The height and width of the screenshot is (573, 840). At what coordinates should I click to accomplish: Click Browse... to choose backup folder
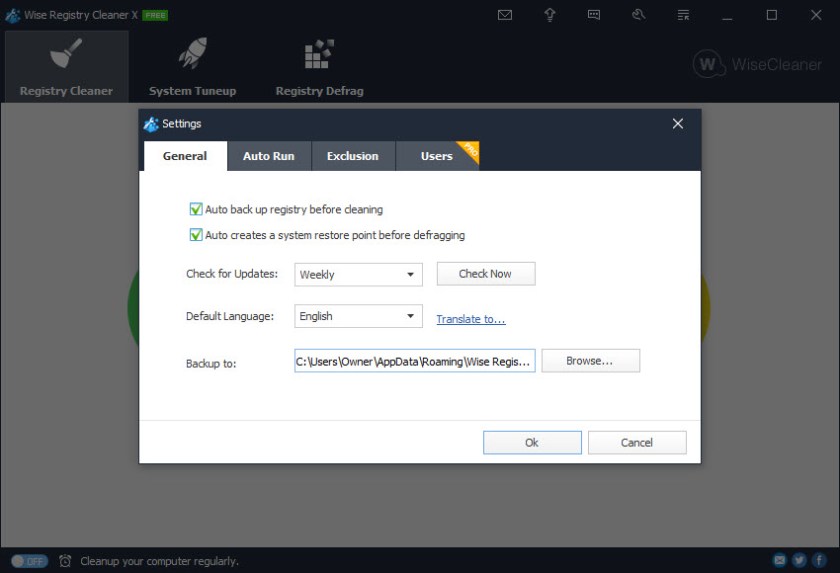(x=590, y=361)
